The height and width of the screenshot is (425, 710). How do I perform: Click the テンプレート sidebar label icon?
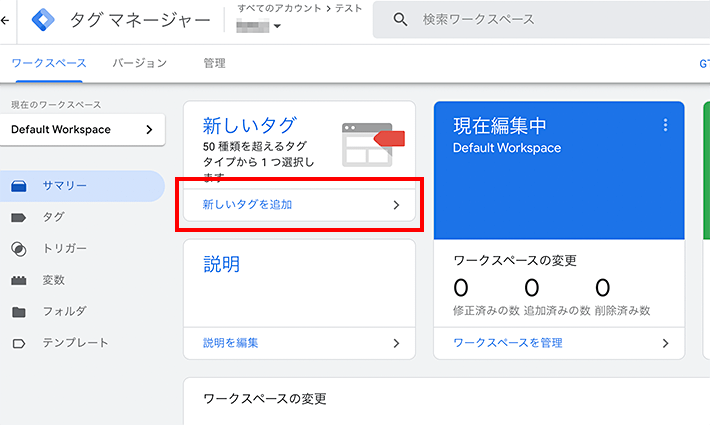click(19, 344)
